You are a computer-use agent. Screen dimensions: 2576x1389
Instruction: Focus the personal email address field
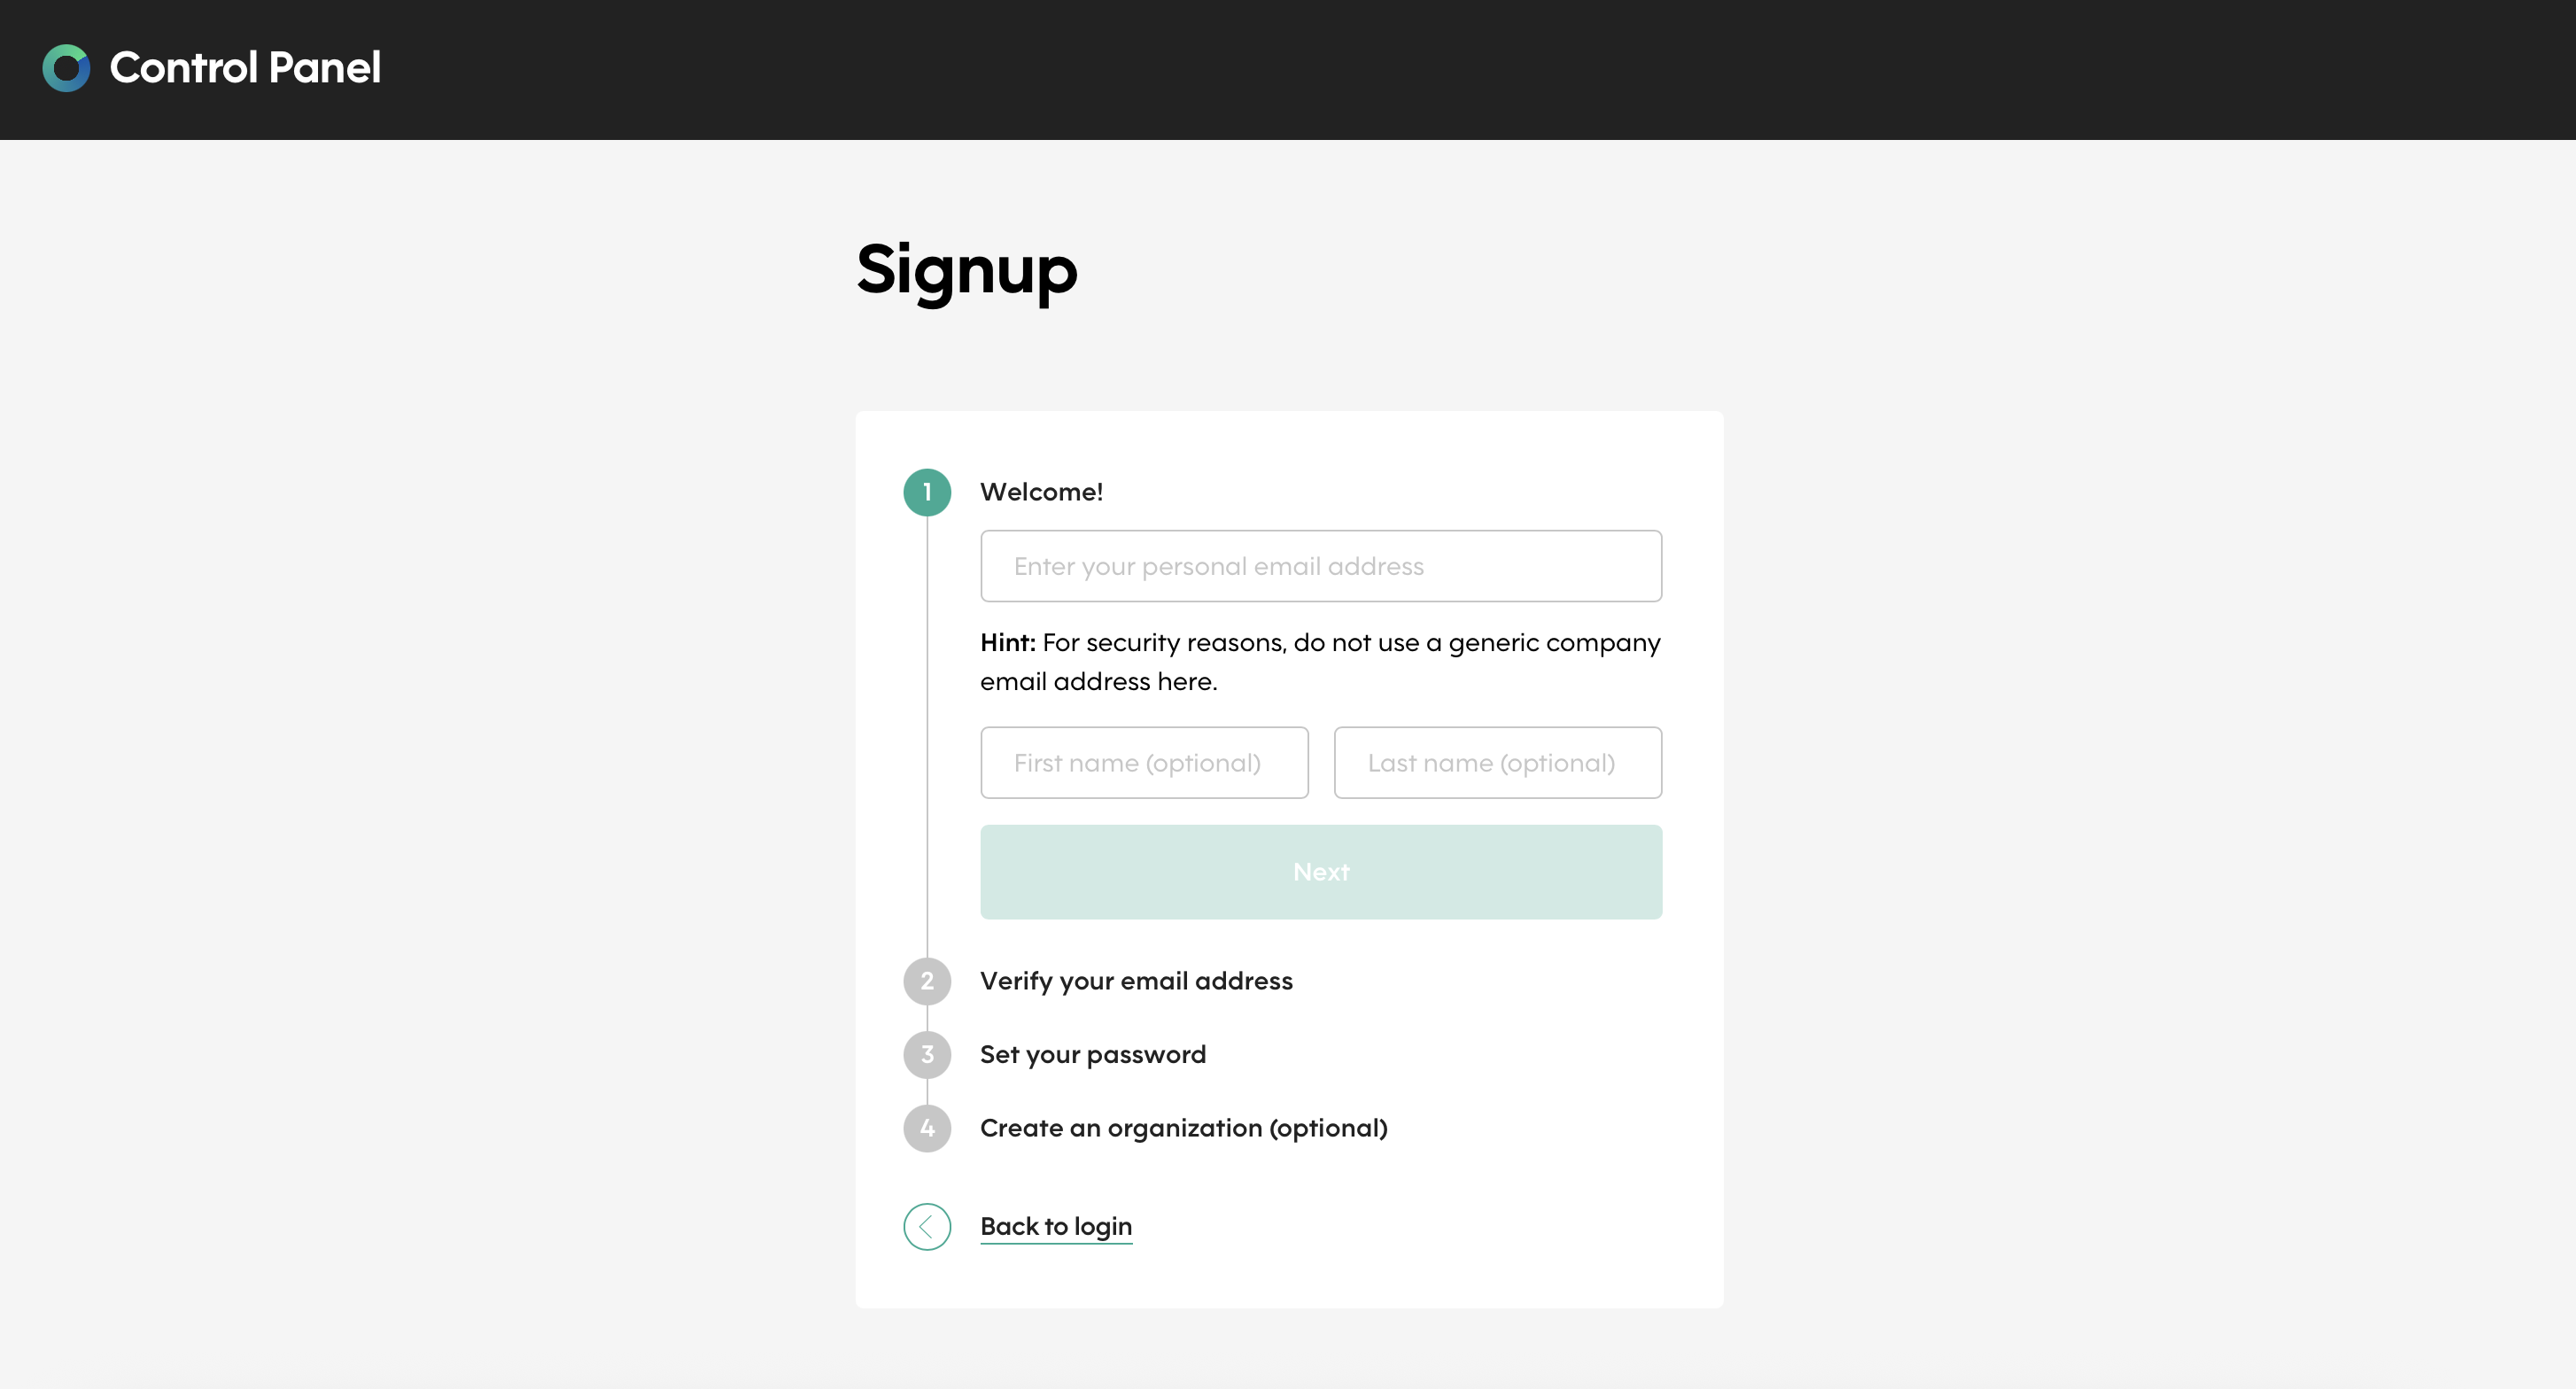click(x=1320, y=566)
